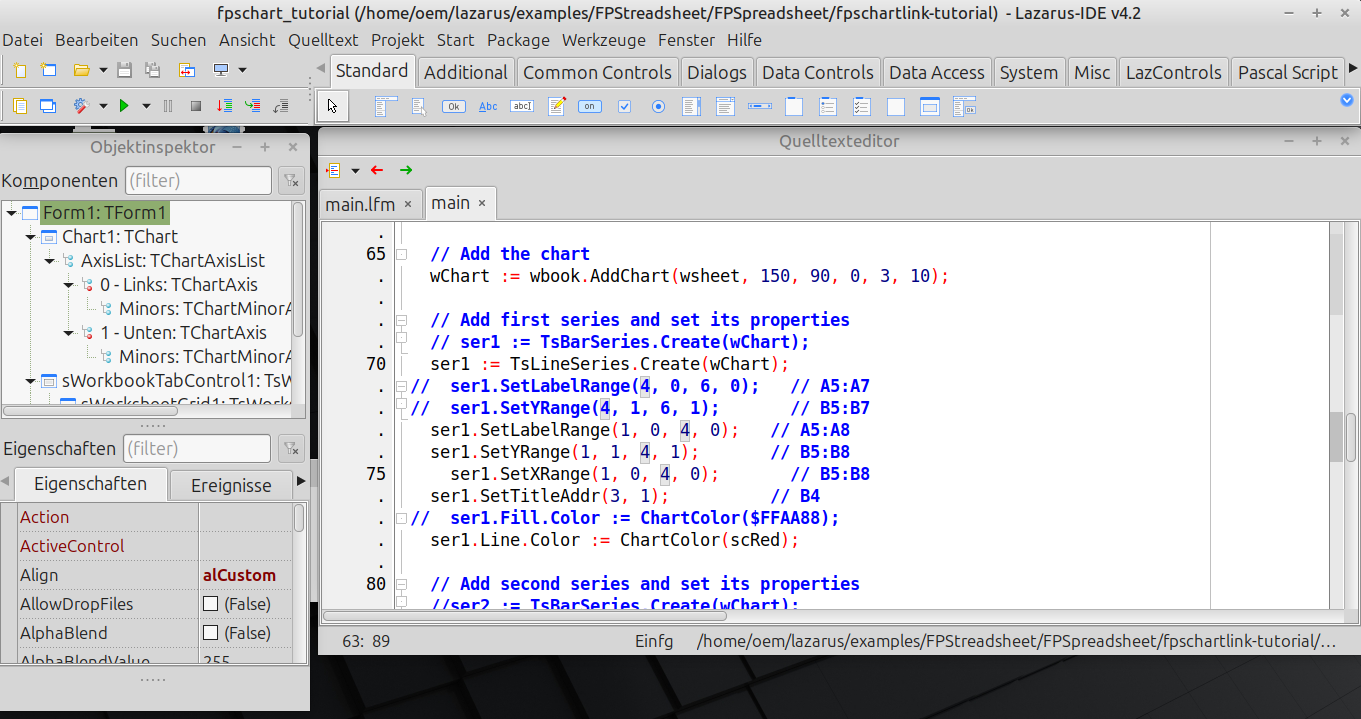Viewport: 1361px width, 719px height.
Task: Select the TRadioButton palette component
Action: (x=658, y=107)
